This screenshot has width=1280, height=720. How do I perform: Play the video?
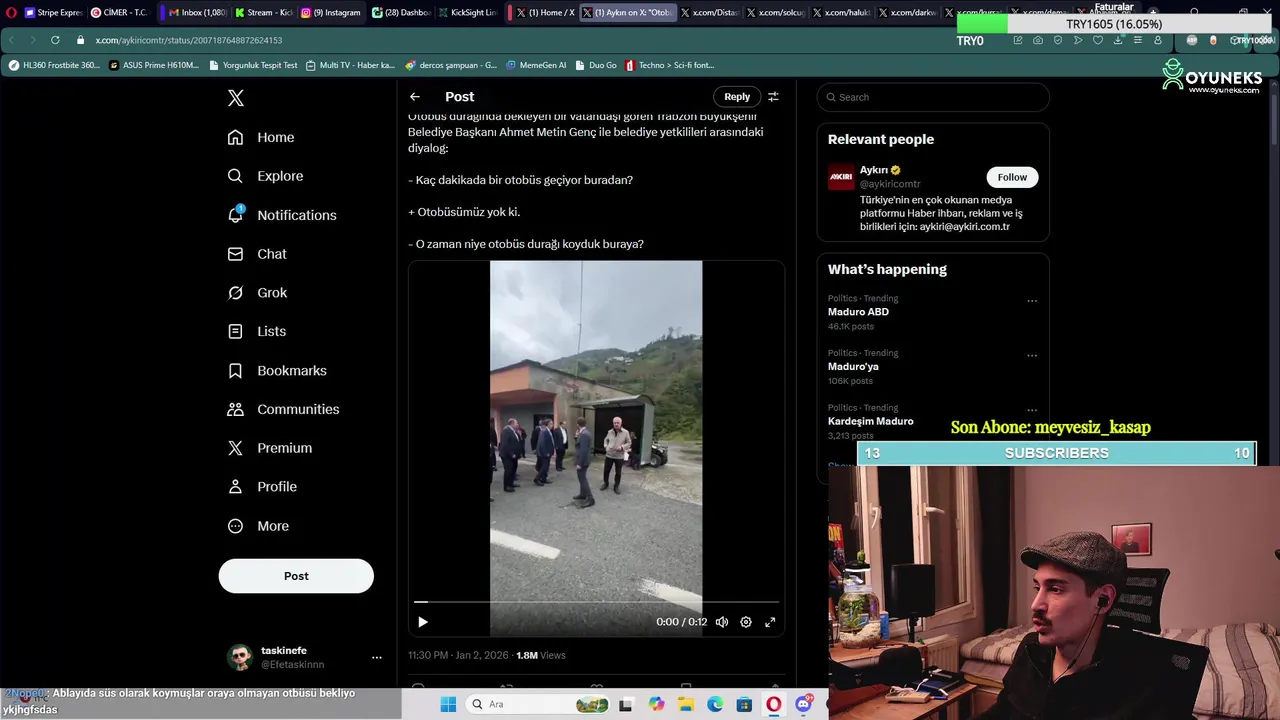tap(423, 622)
